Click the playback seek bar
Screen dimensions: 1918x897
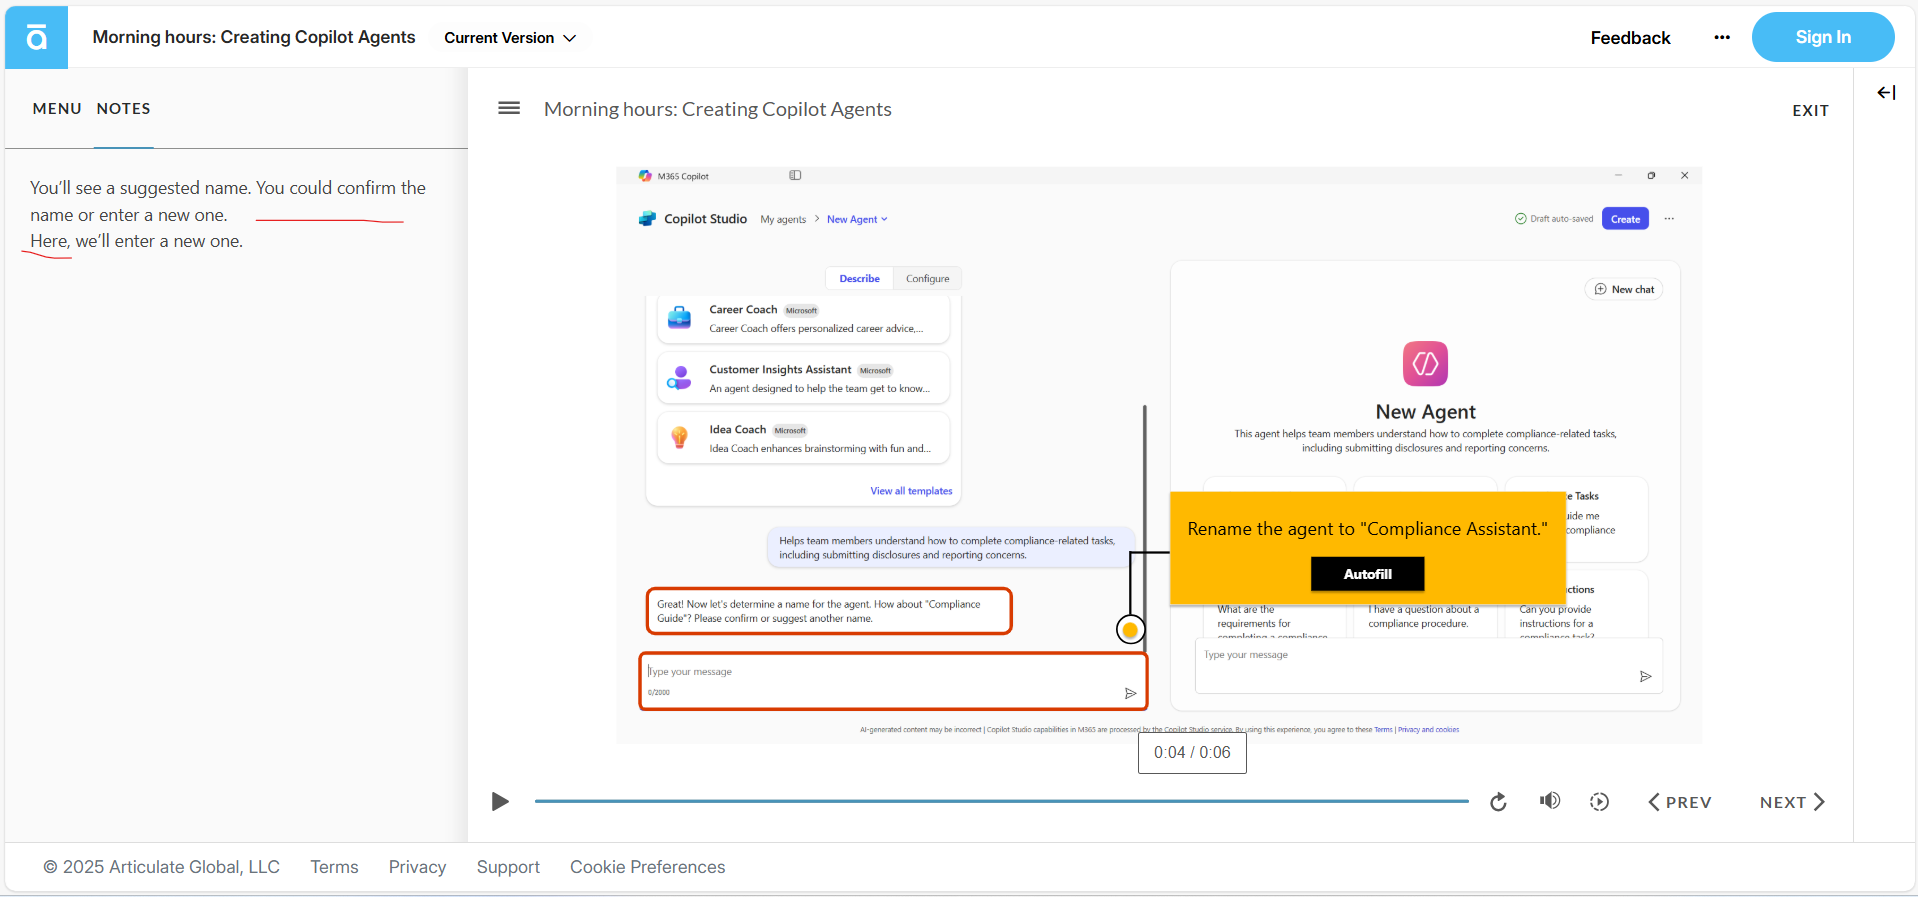pos(1001,801)
